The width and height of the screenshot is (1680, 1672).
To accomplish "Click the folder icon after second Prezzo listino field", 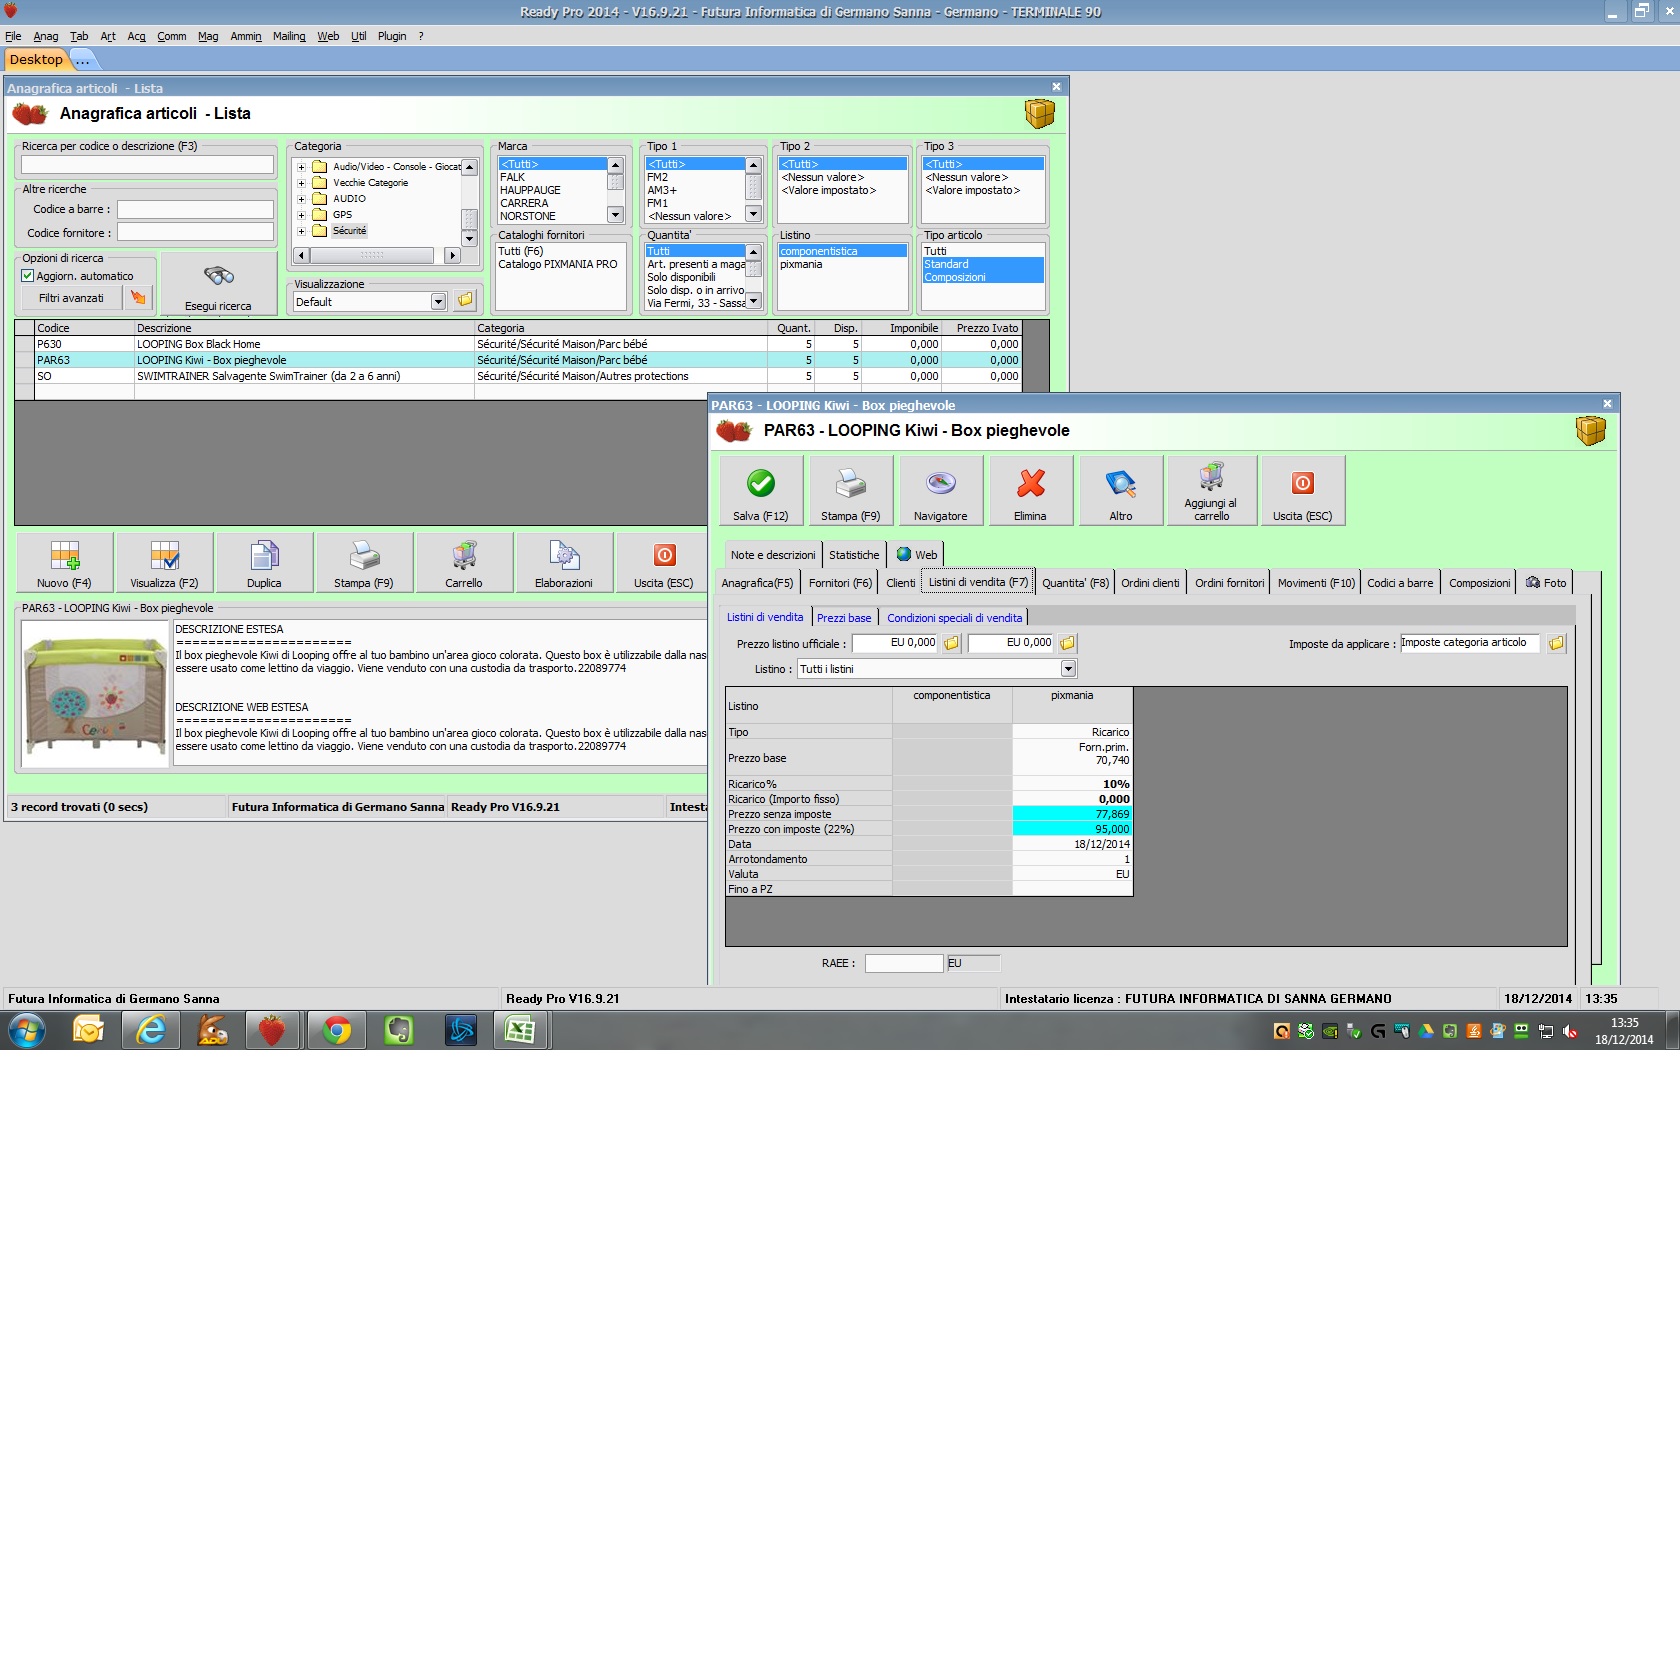I will click(1067, 644).
